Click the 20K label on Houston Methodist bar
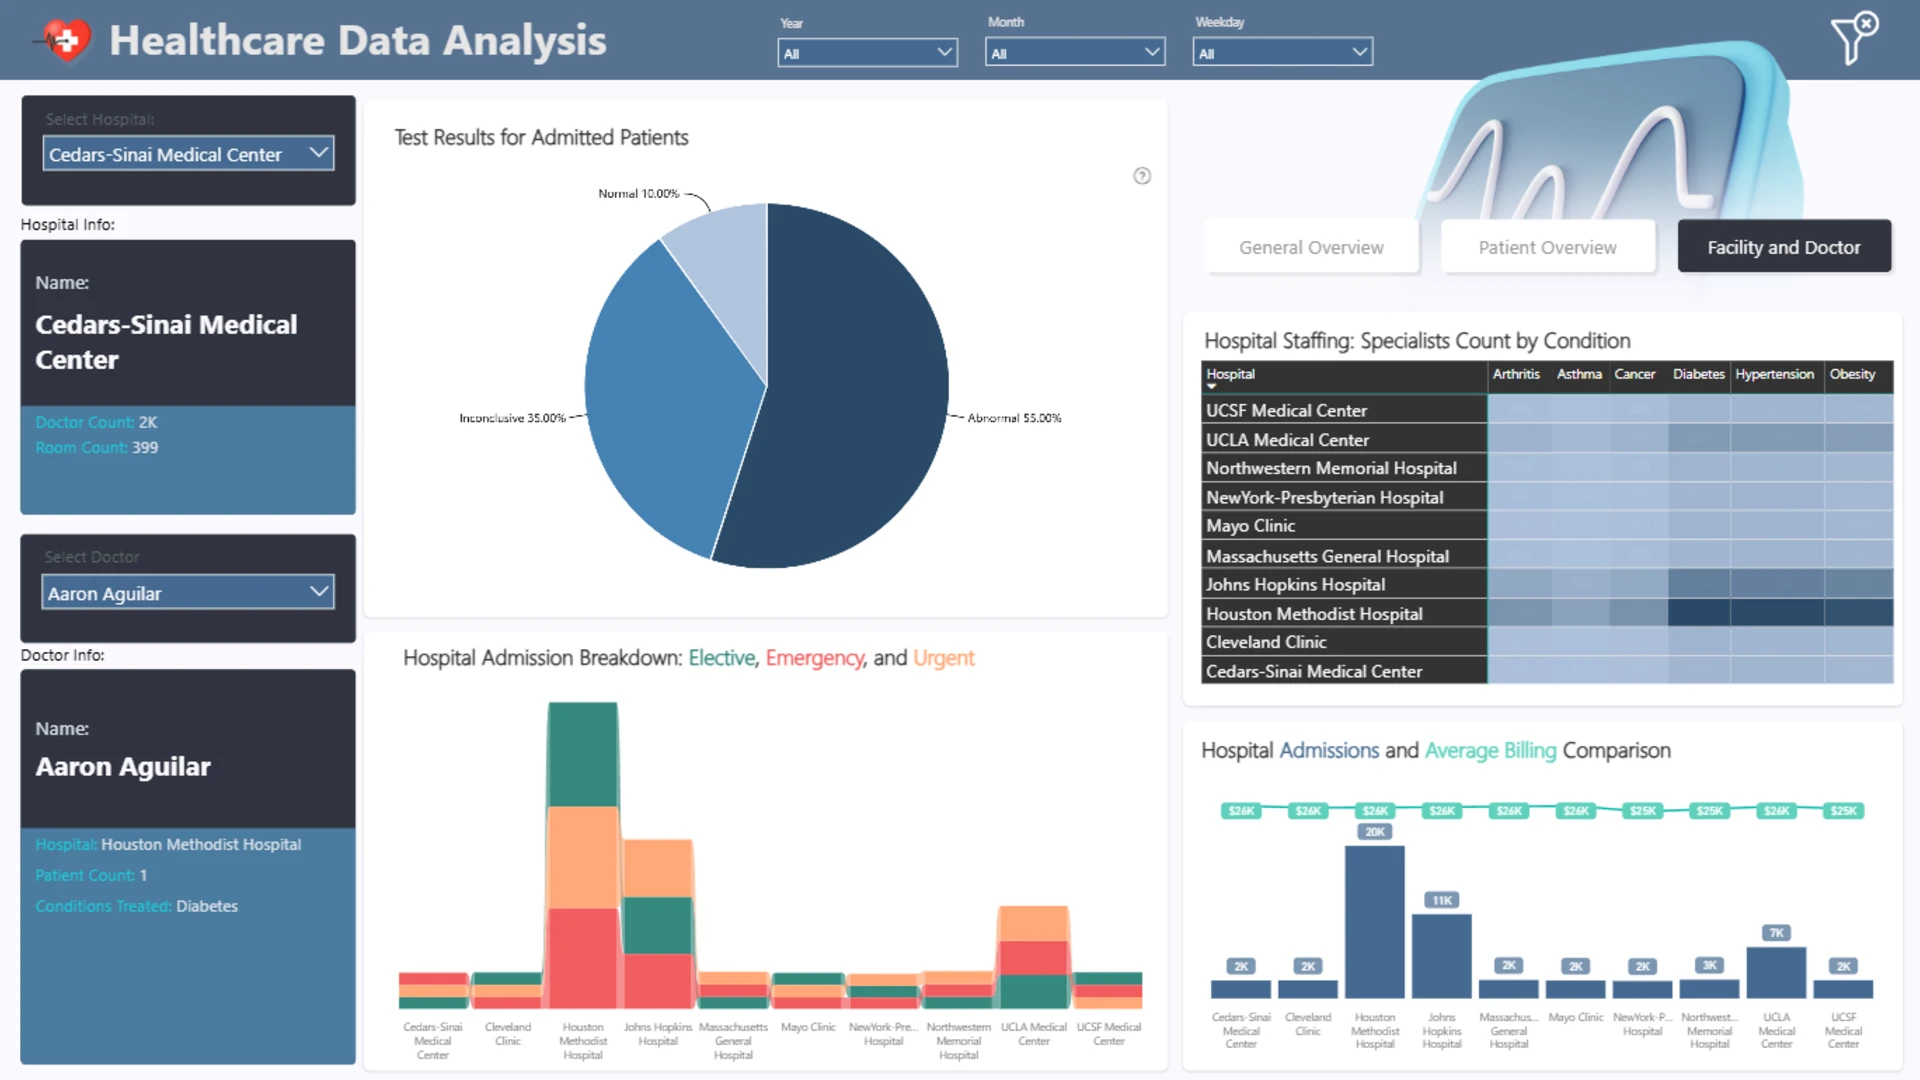1920x1080 pixels. click(x=1375, y=832)
